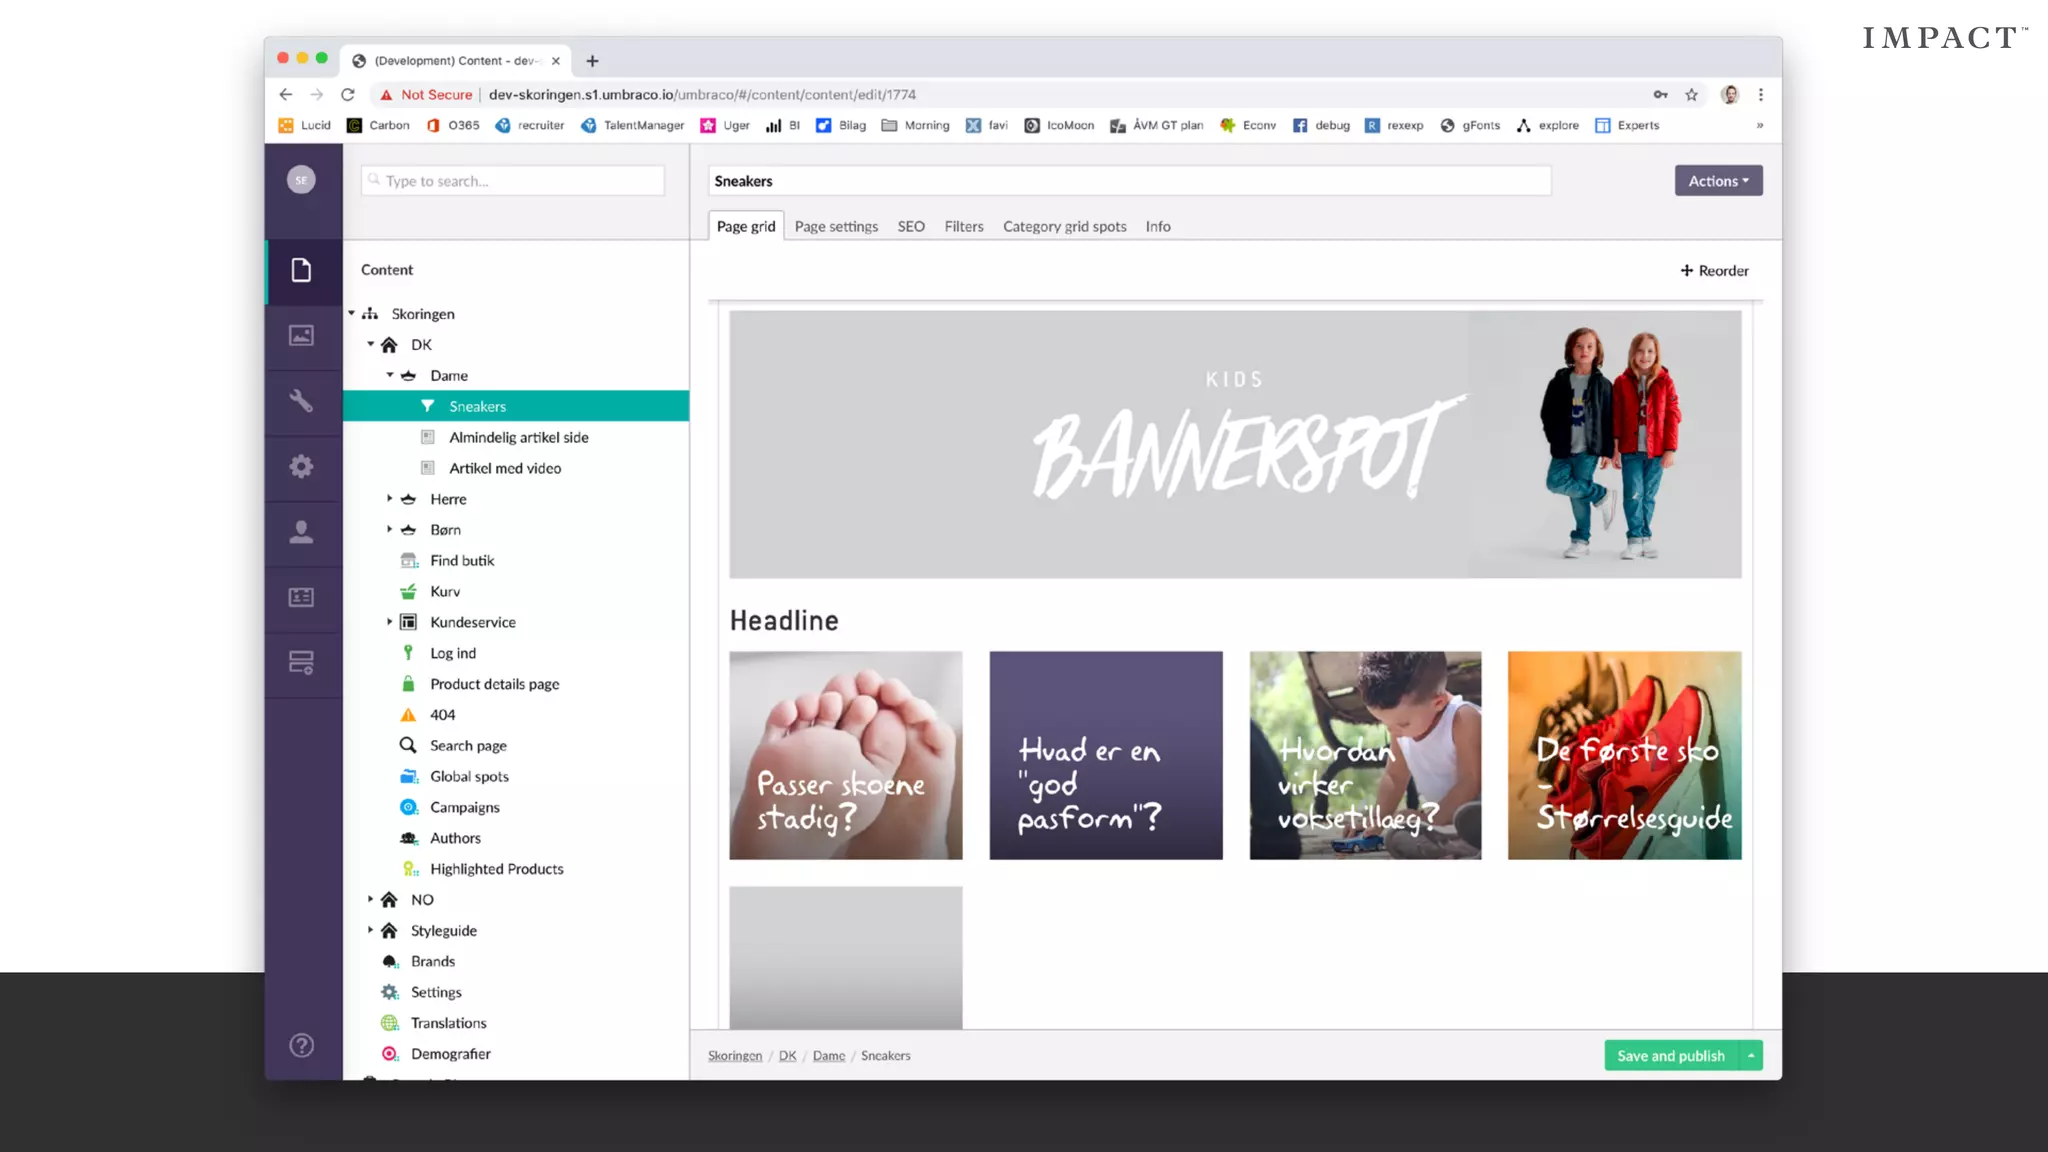Switch to the Page settings tab
The height and width of the screenshot is (1152, 2048).
[836, 227]
